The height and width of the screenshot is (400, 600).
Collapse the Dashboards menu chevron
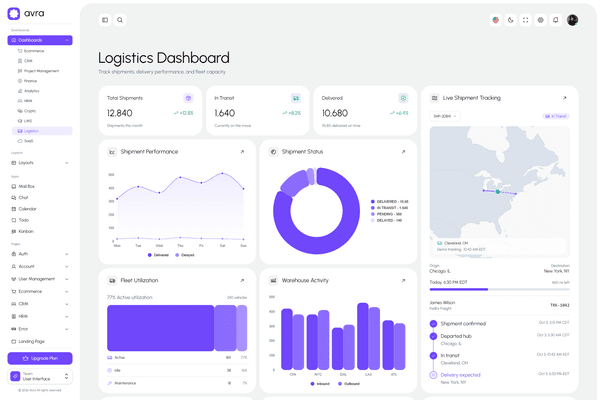click(67, 40)
